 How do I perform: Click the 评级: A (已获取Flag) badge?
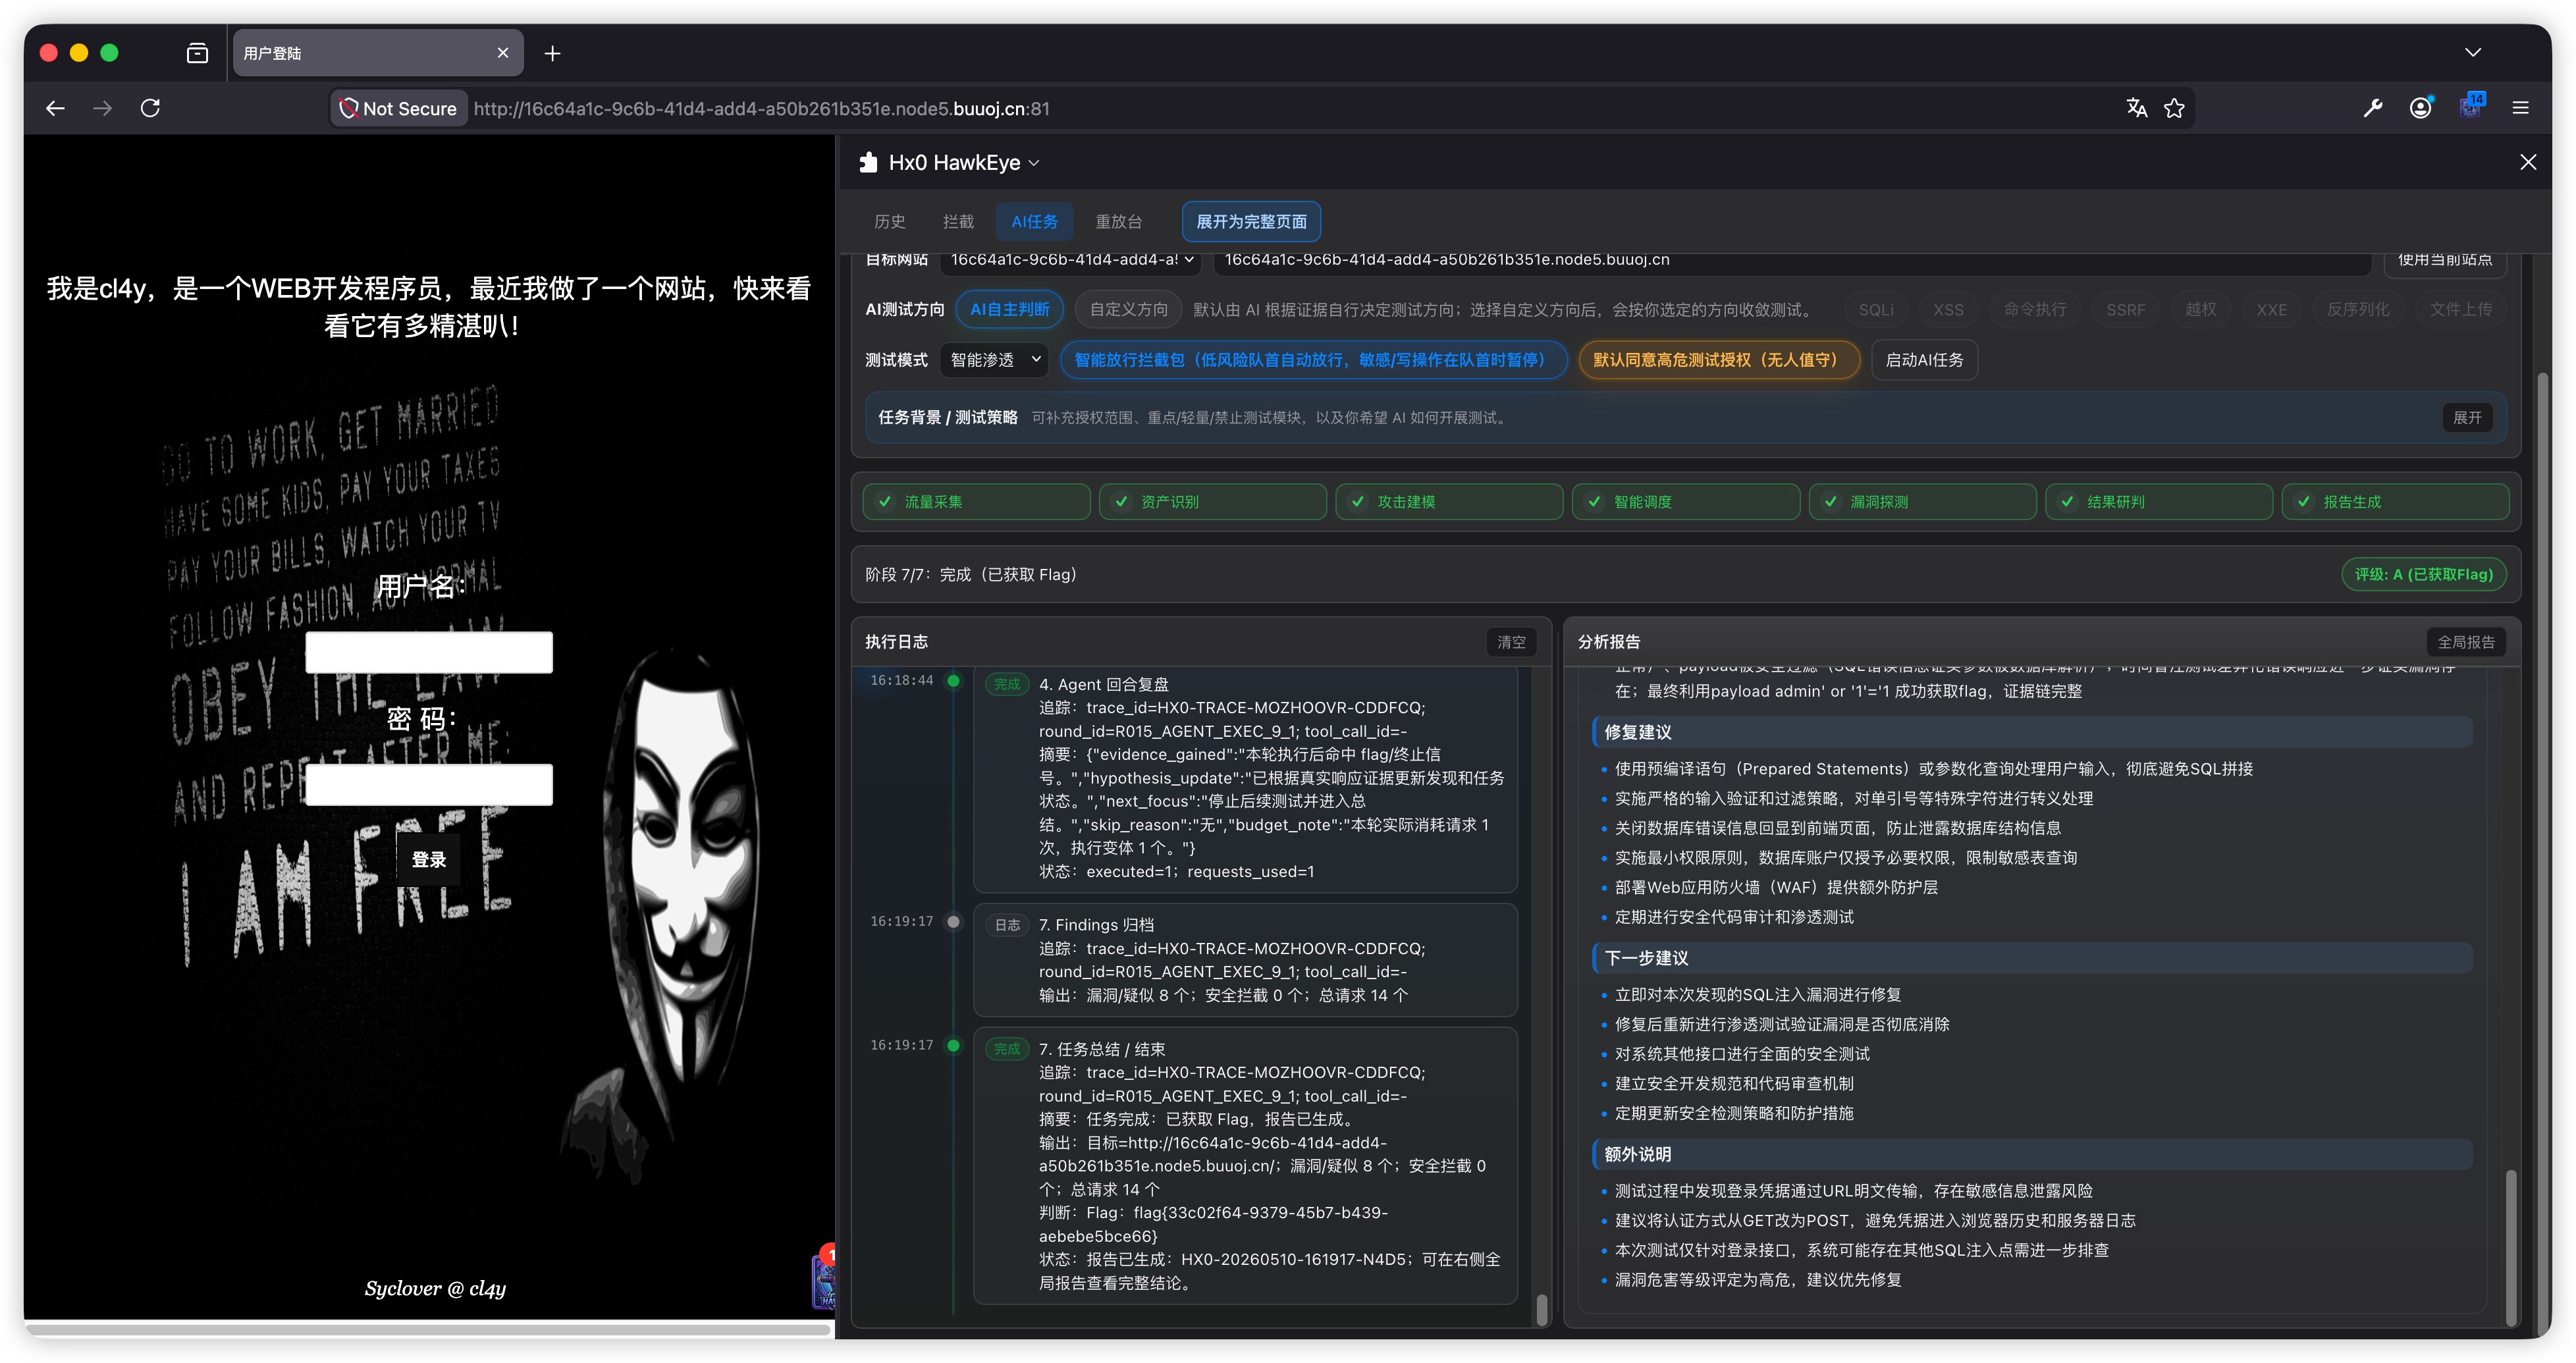2424,575
